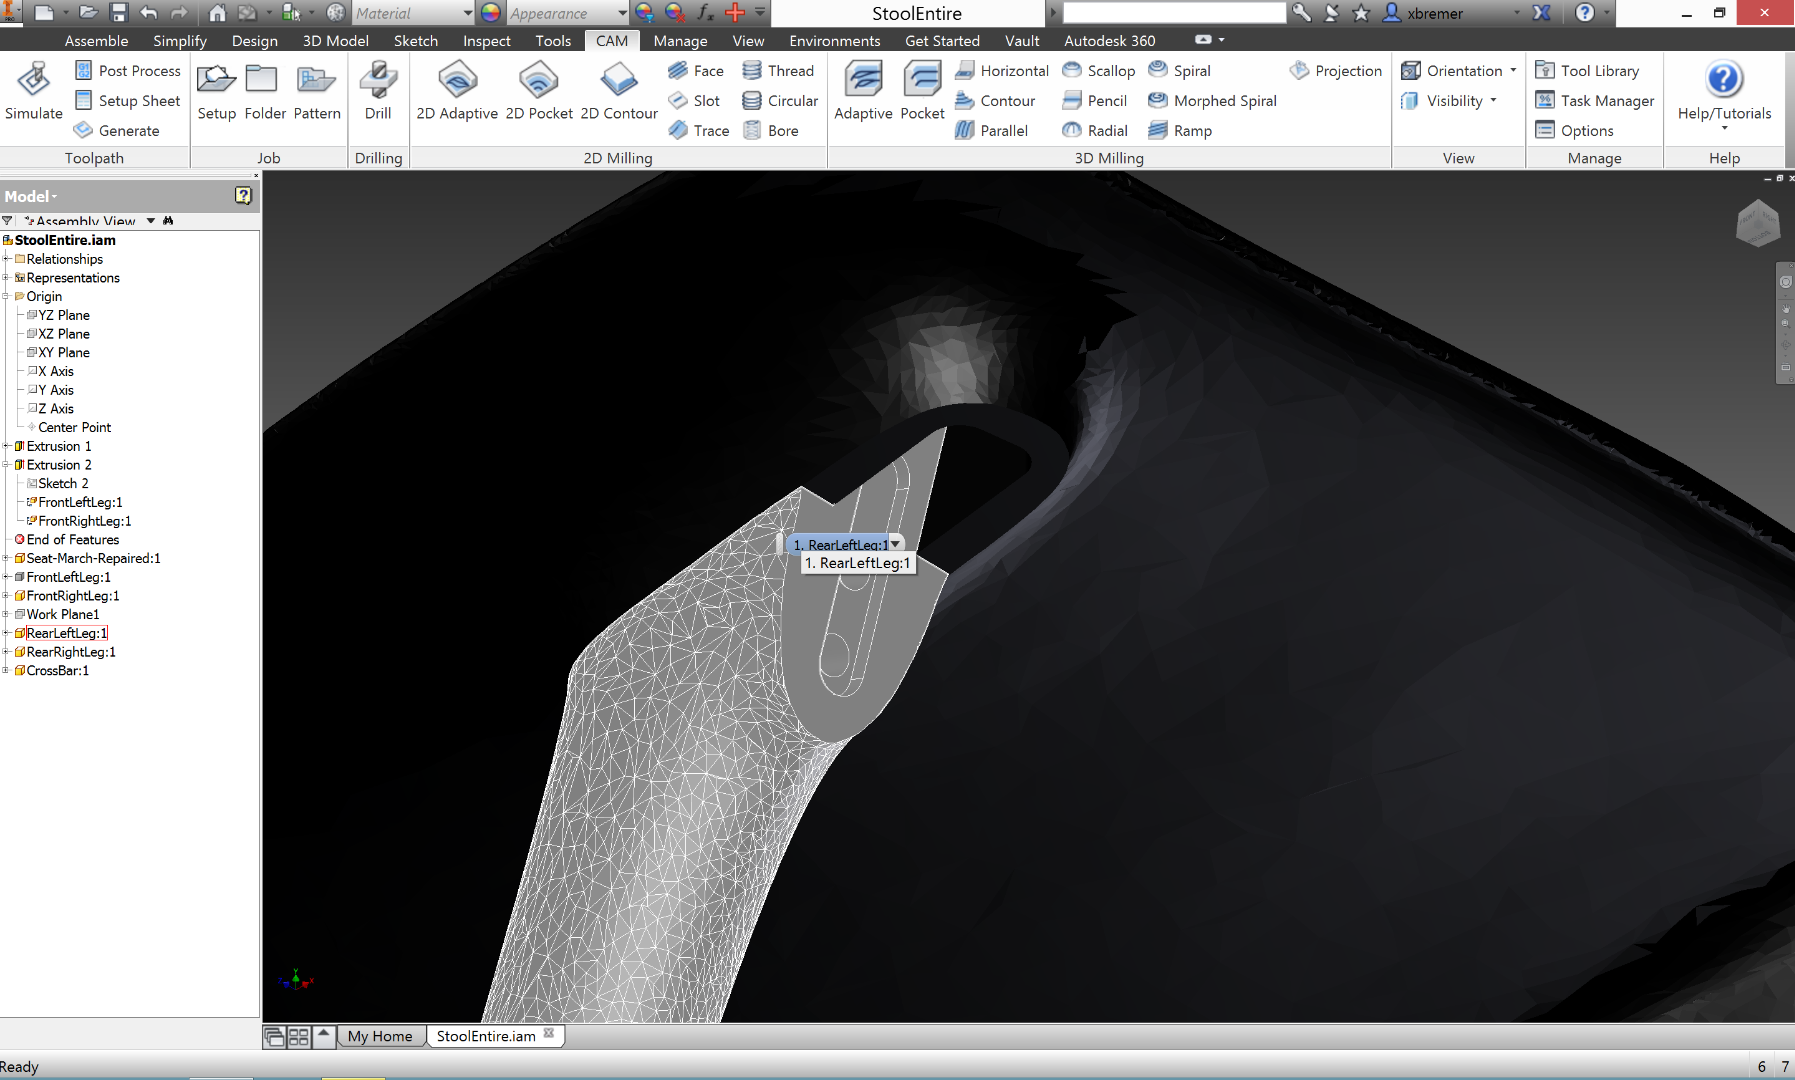Select the Bore milling operation
This screenshot has height=1080, width=1795.
[x=770, y=131]
